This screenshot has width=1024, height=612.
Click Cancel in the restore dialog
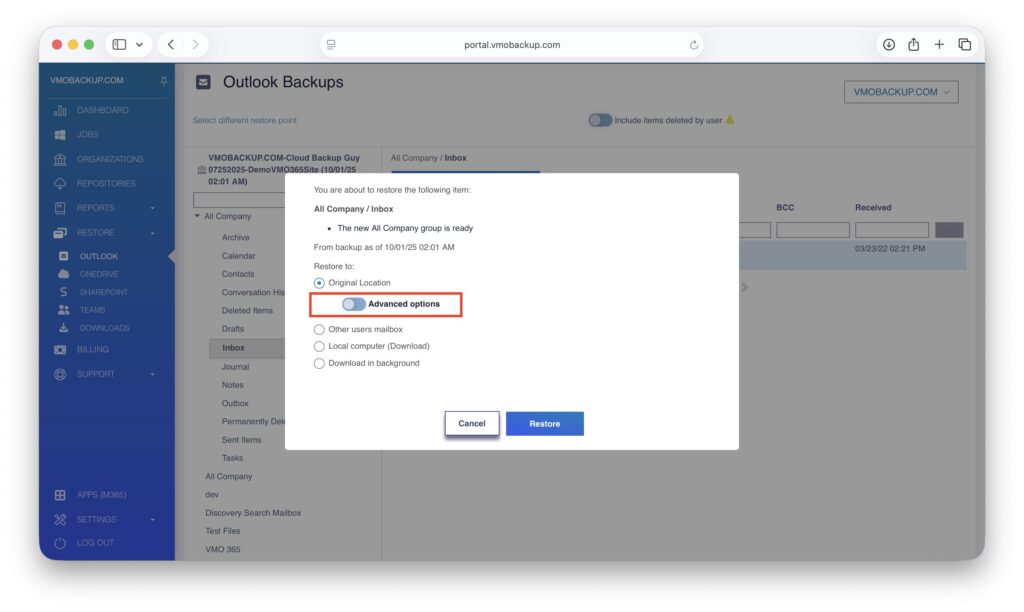click(471, 424)
